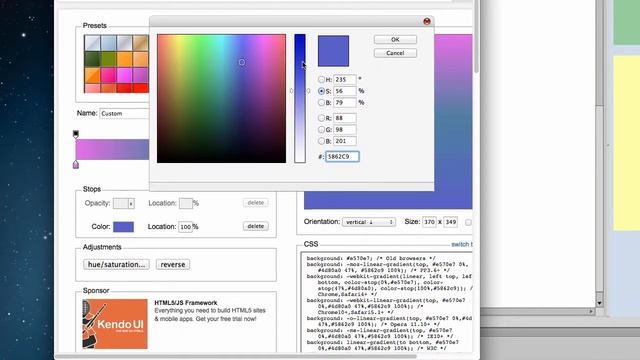Click the current color preview swatch
Screen dimensions: 640x360
click(x=333, y=51)
